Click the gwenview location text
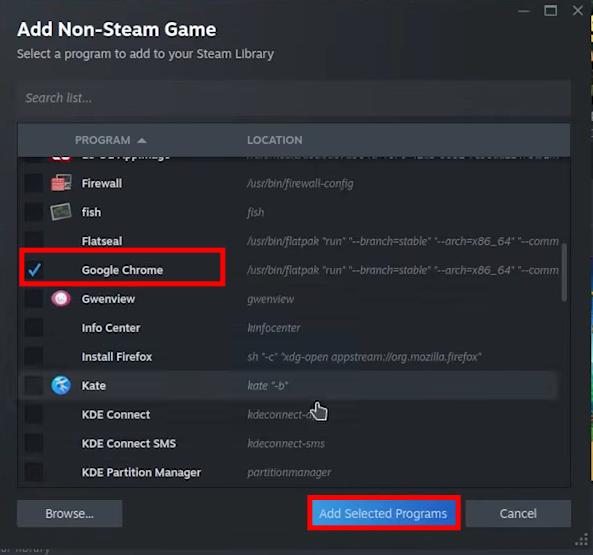 [x=270, y=299]
